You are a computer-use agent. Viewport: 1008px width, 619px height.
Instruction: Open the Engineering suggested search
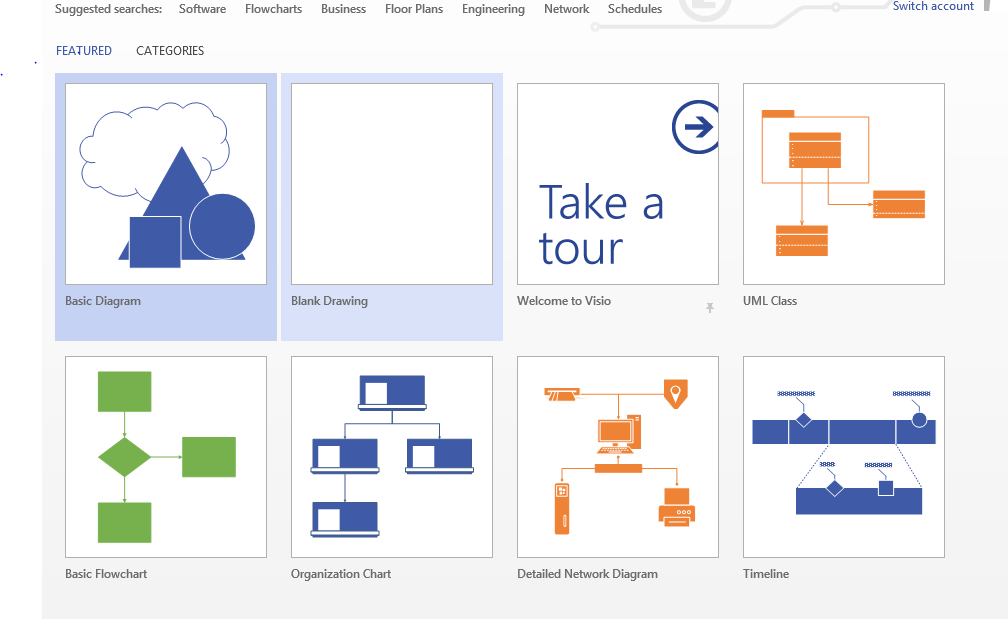coord(493,9)
